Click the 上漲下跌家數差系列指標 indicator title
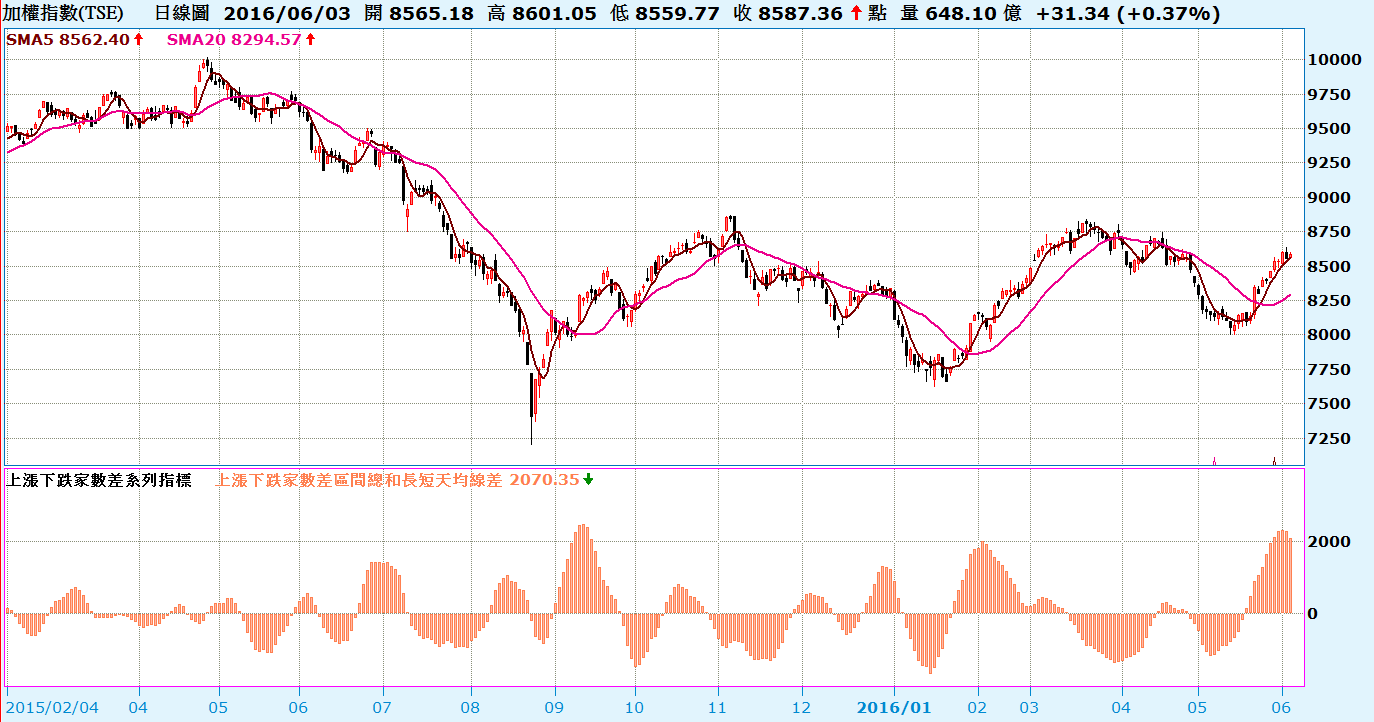Screen dimensions: 1374x722 [x=98, y=480]
